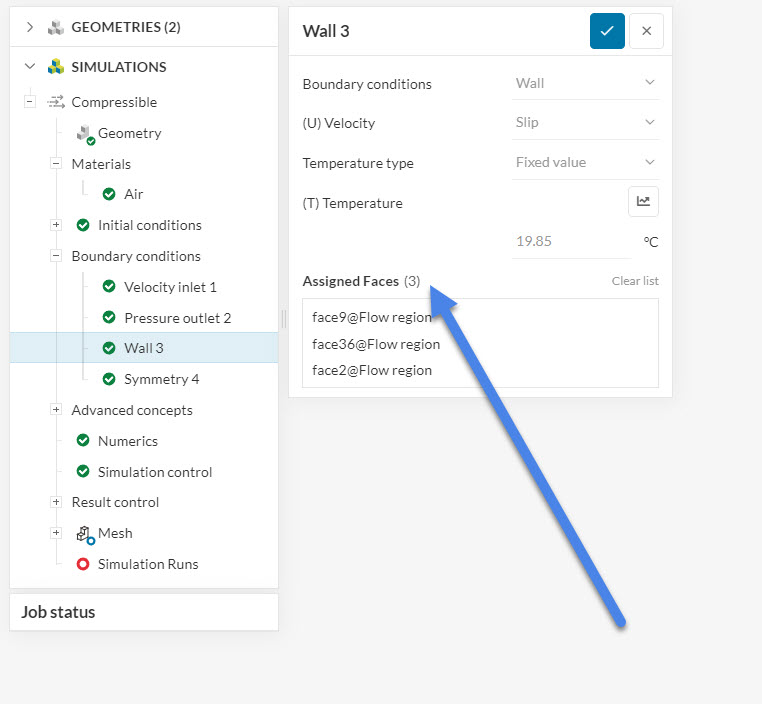
Task: Close the Wall 3 panel
Action: click(x=646, y=31)
